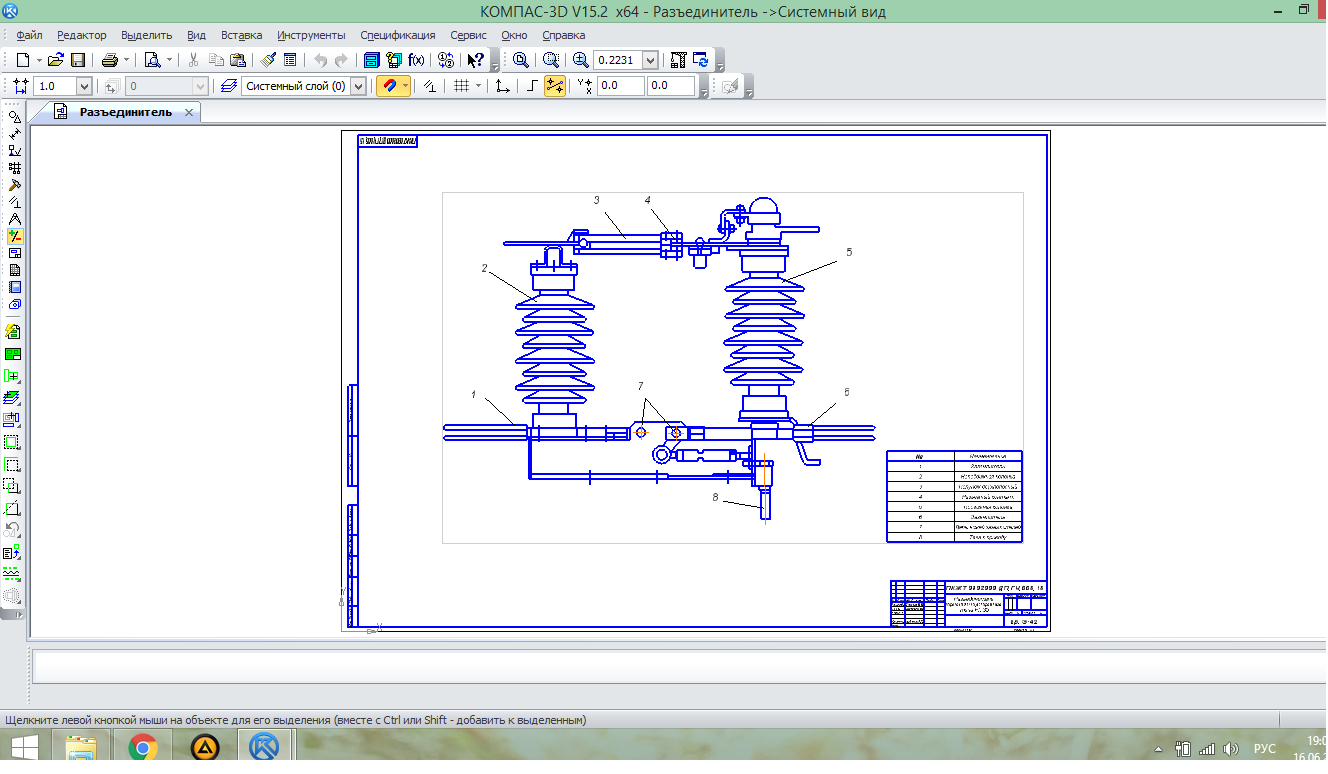Image resolution: width=1328 pixels, height=774 pixels.
Task: Open an existing document with folder icon
Action: (x=56, y=60)
